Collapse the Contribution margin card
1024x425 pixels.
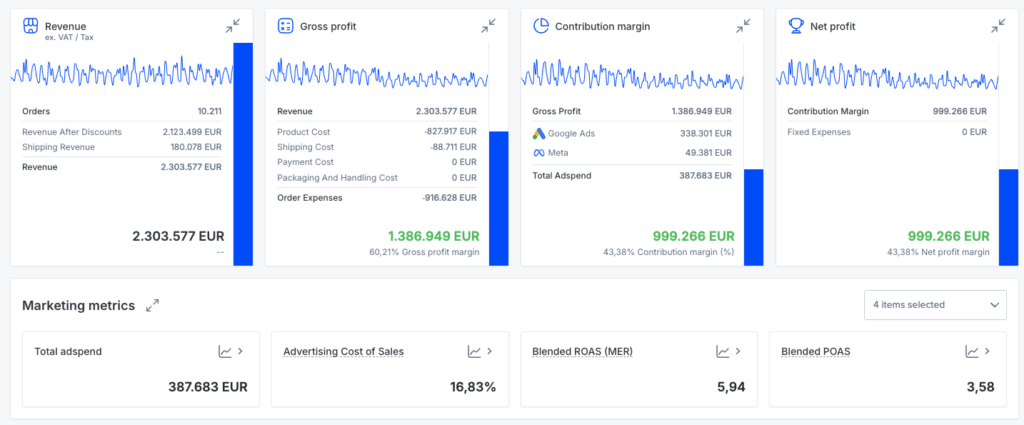tap(743, 25)
